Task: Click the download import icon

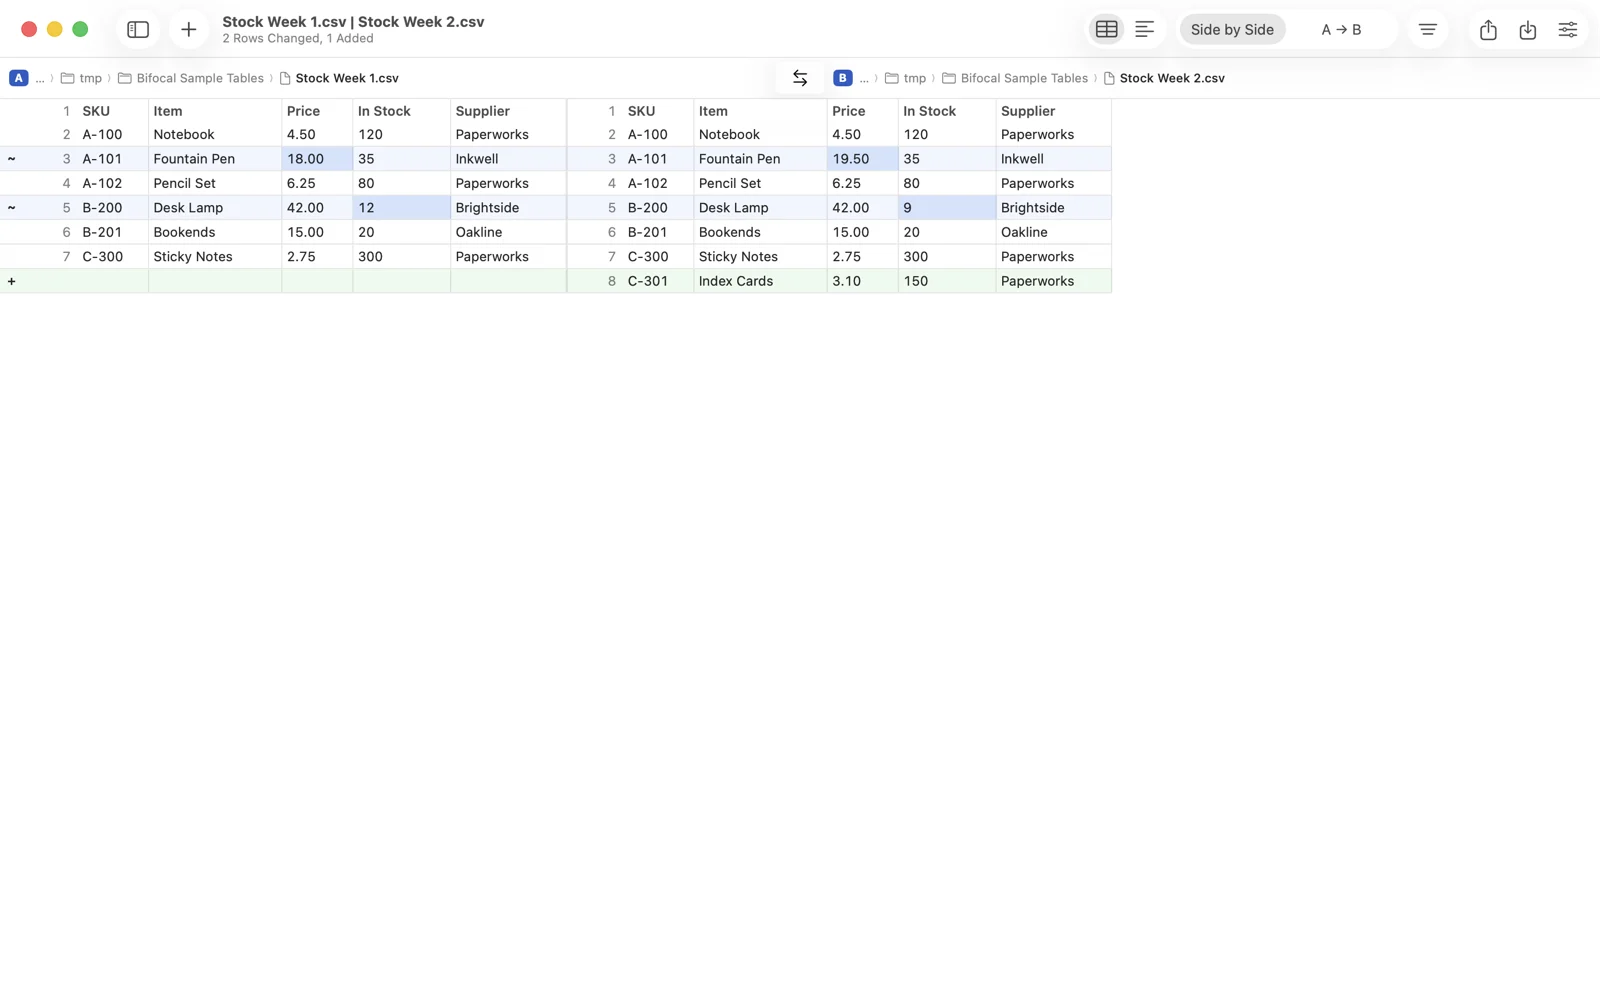Action: 1527,29
